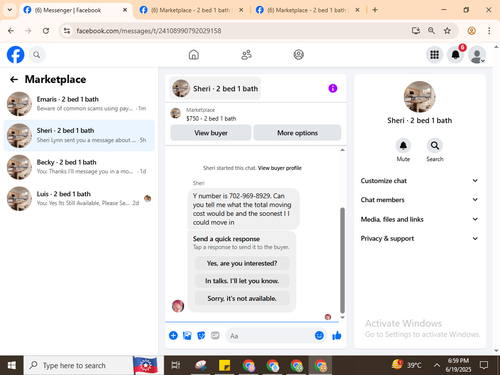Open the Facebook logo home
Image resolution: width=500 pixels, height=375 pixels.
[x=15, y=55]
